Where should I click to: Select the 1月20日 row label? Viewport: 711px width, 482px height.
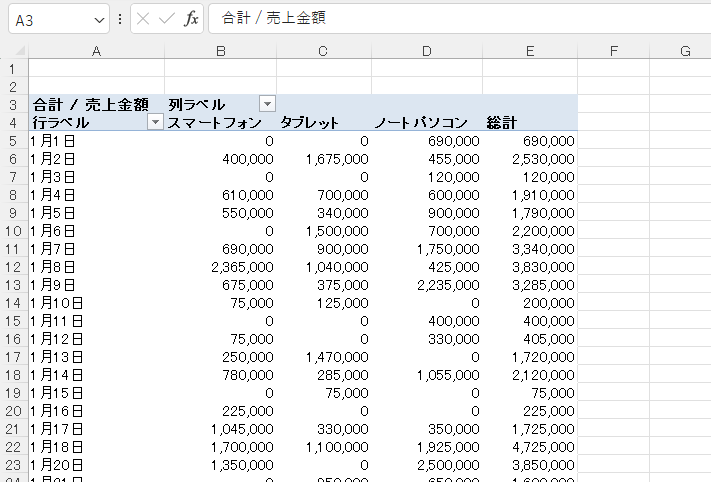click(96, 465)
